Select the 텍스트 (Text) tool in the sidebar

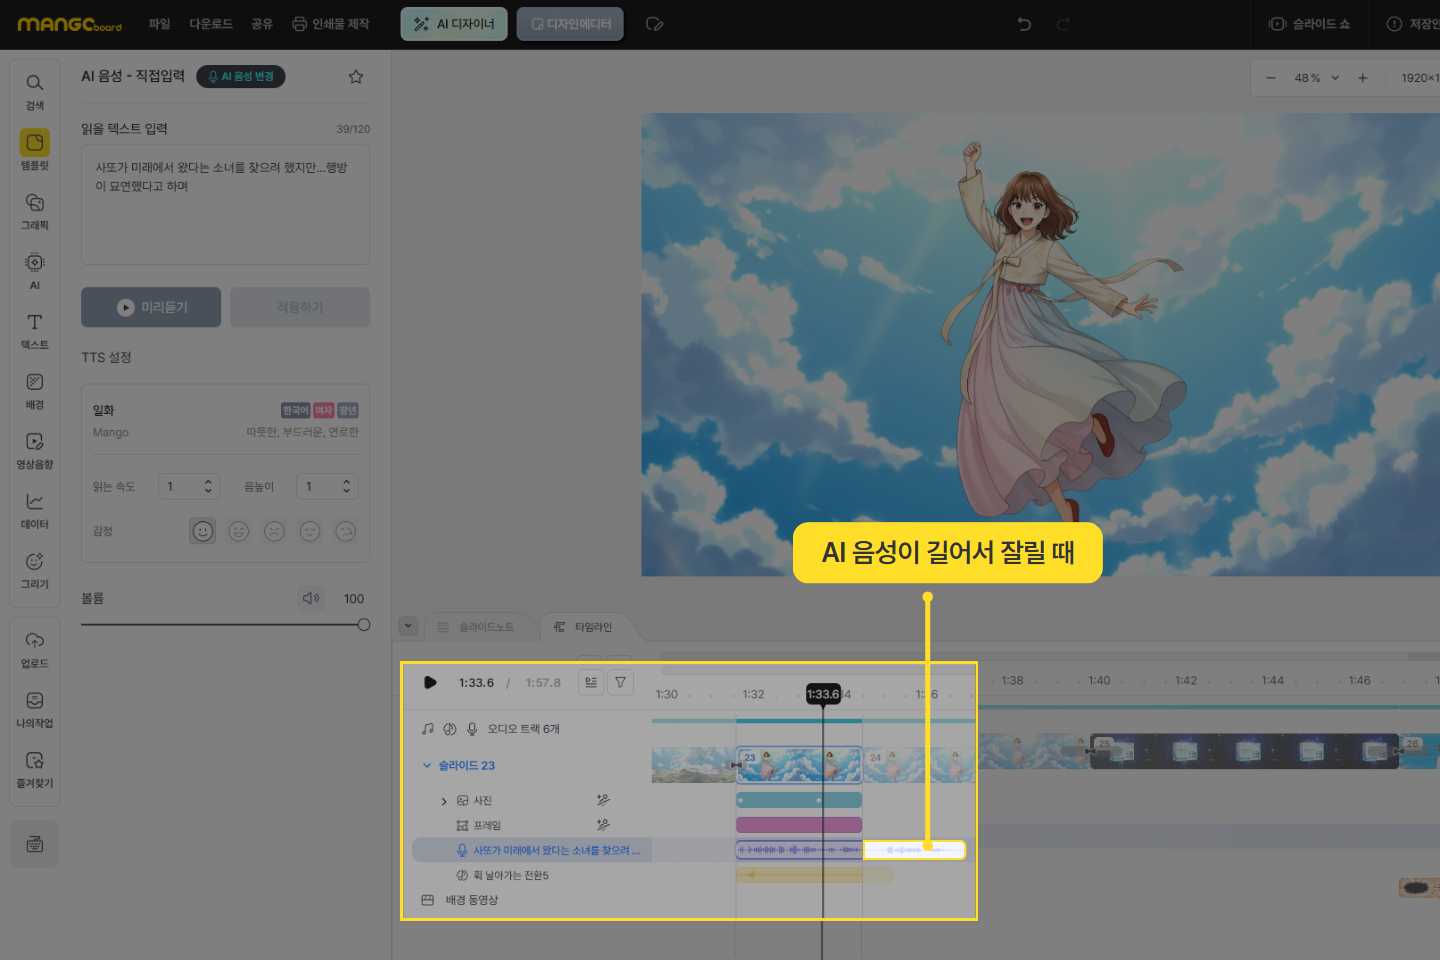[x=35, y=330]
